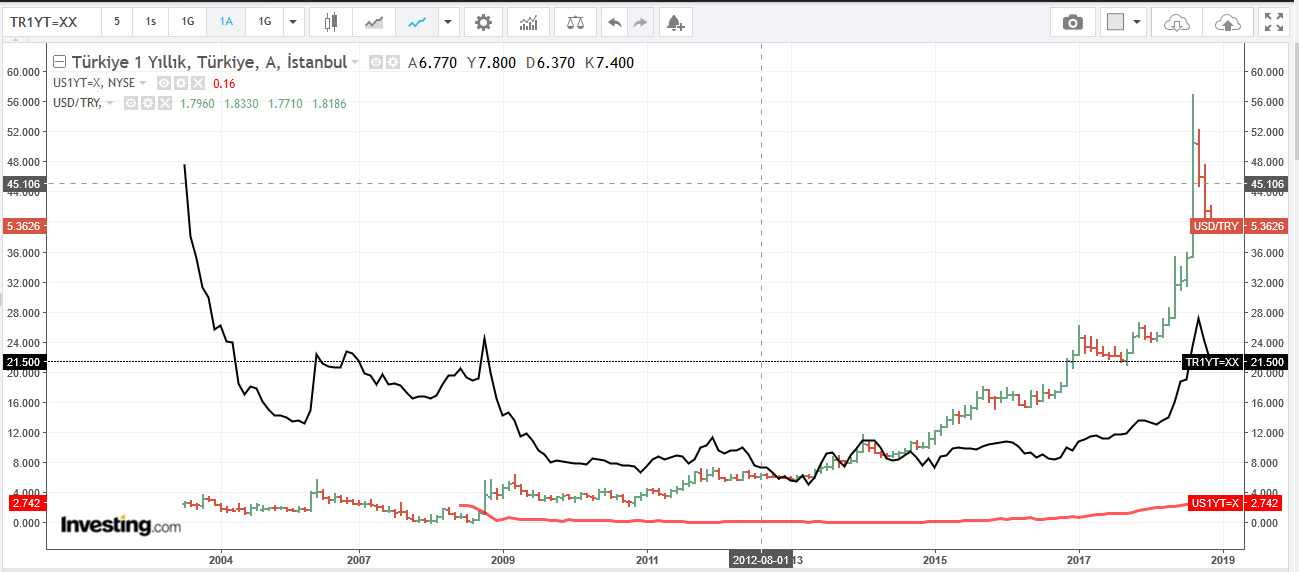Add an alert with bell icon
Screen dimensions: 1299x572
pyautogui.click(x=676, y=22)
